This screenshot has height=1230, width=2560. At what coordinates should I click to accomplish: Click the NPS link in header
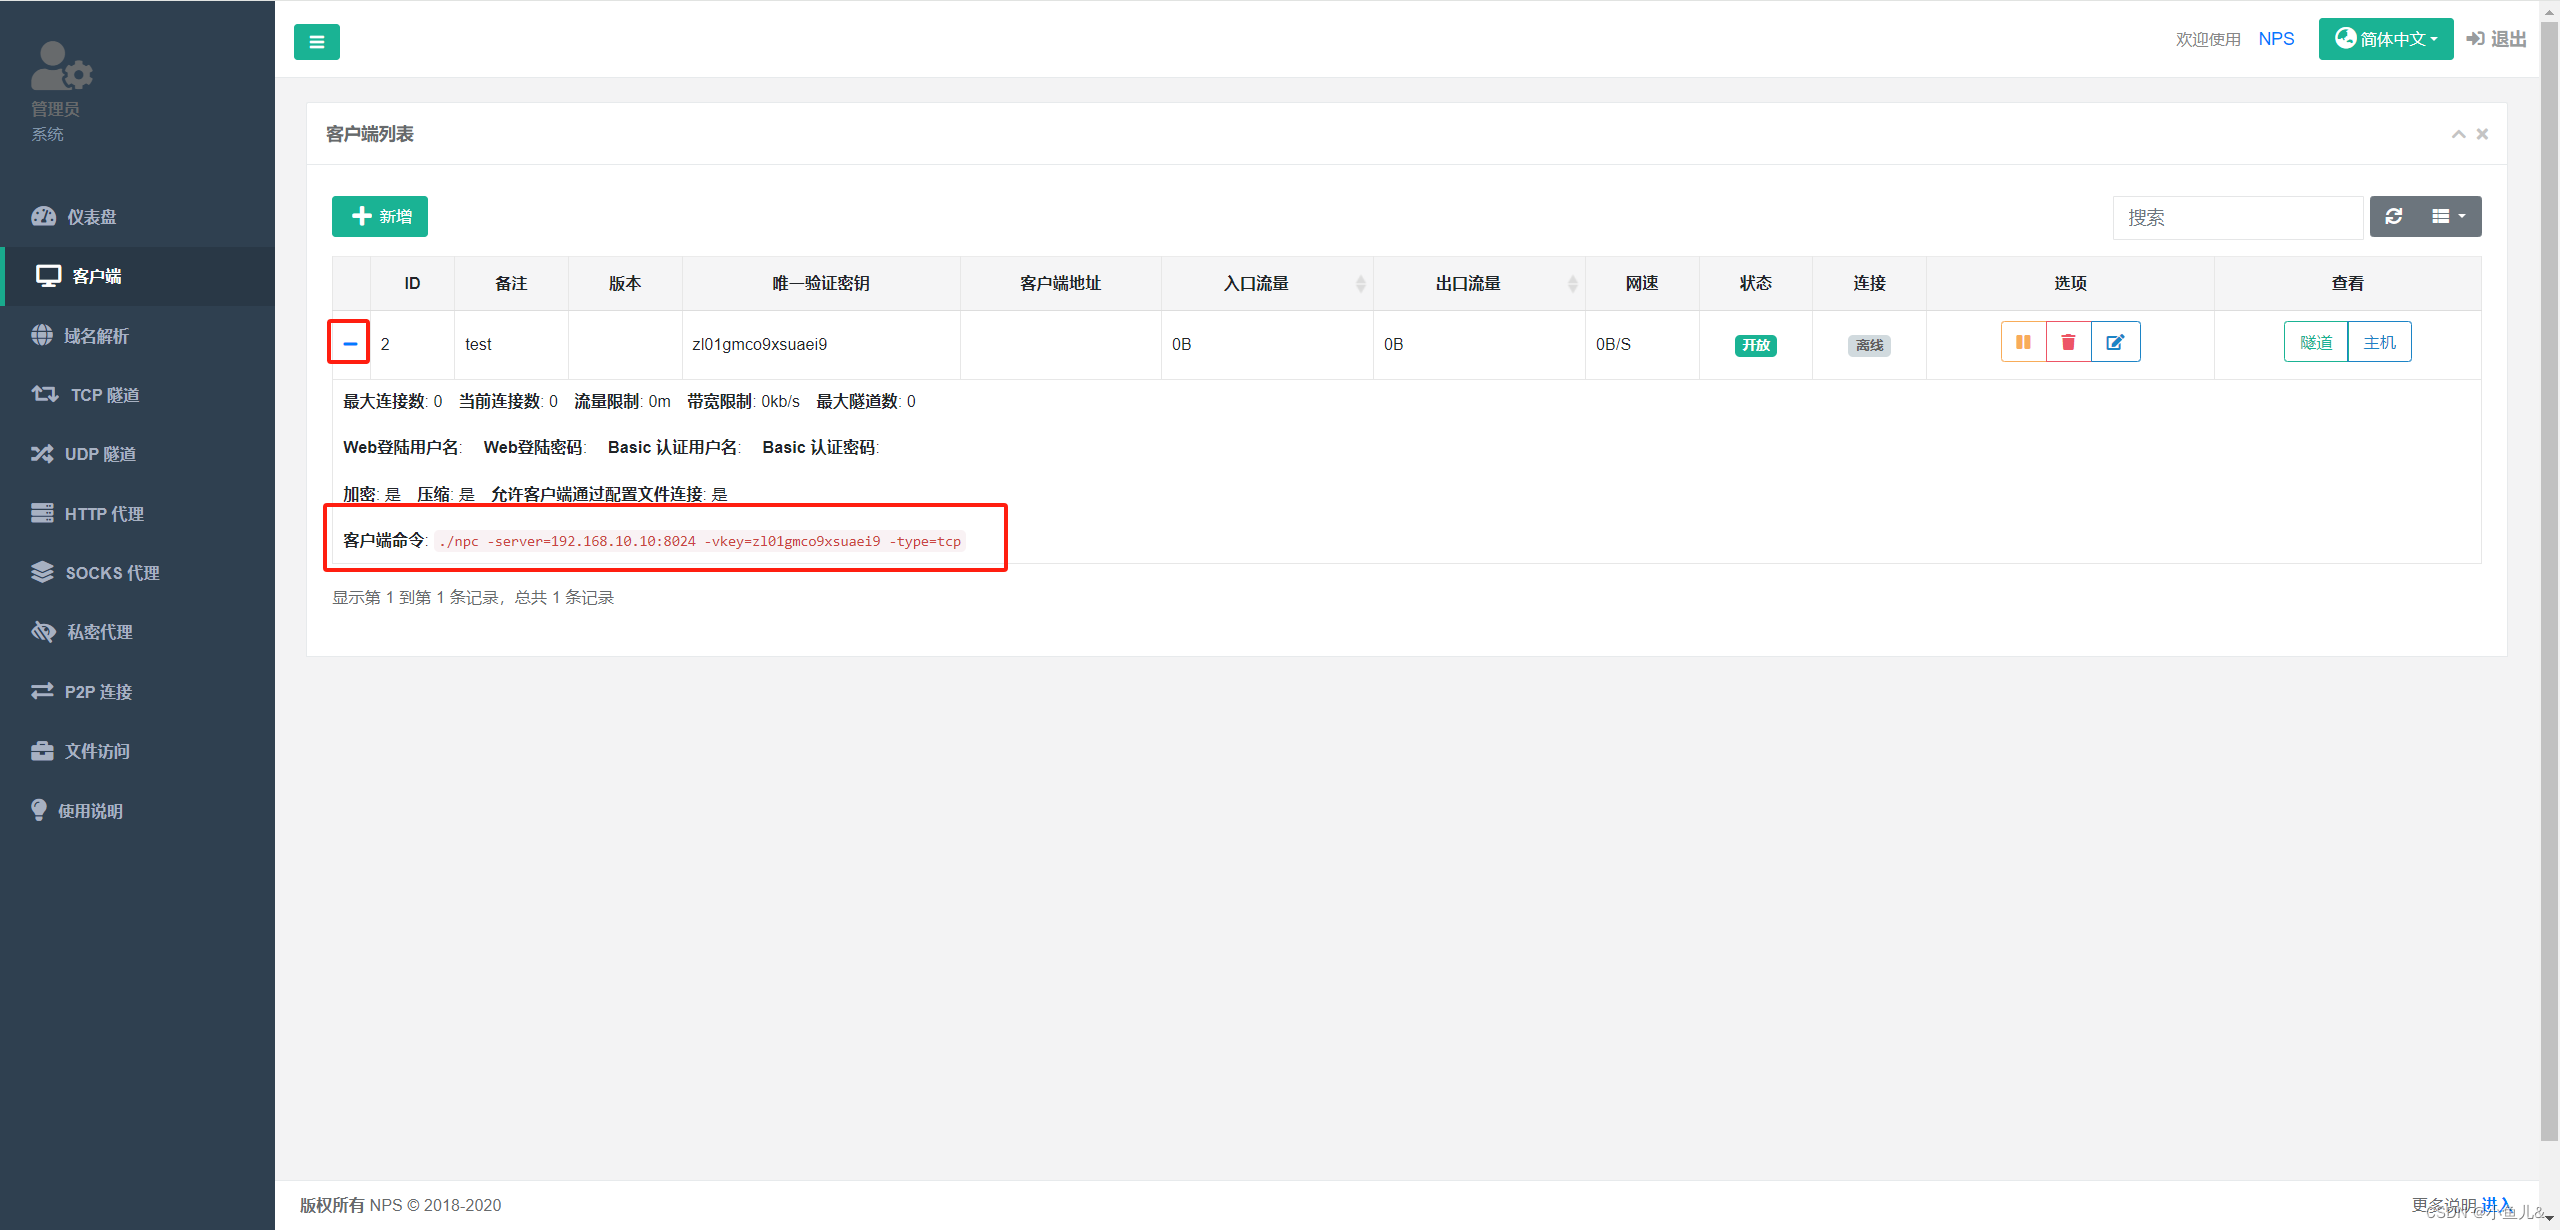(2276, 39)
